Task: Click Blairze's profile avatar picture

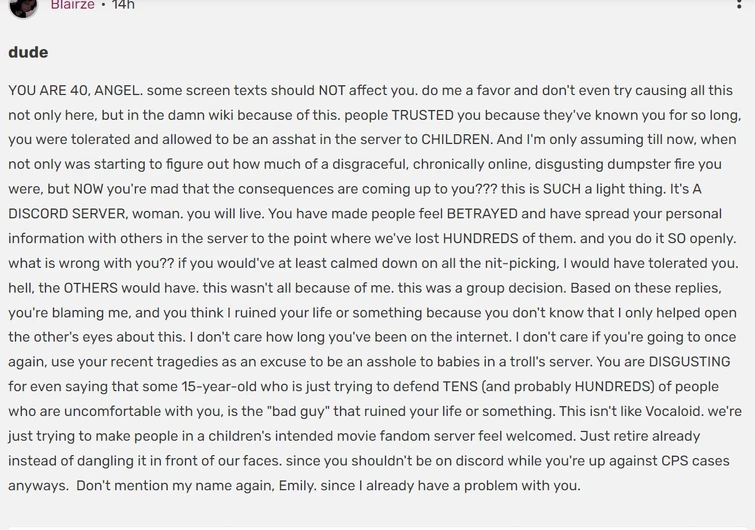Action: 23,7
